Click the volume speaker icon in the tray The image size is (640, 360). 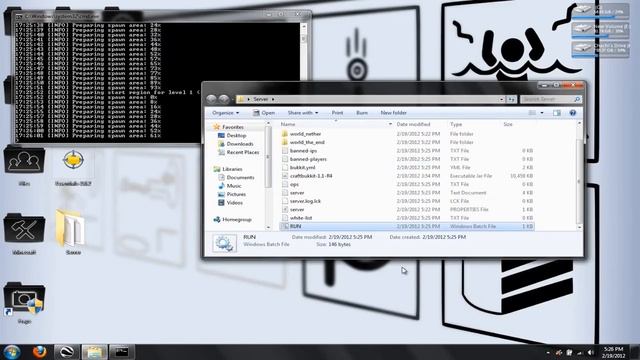(x=590, y=352)
